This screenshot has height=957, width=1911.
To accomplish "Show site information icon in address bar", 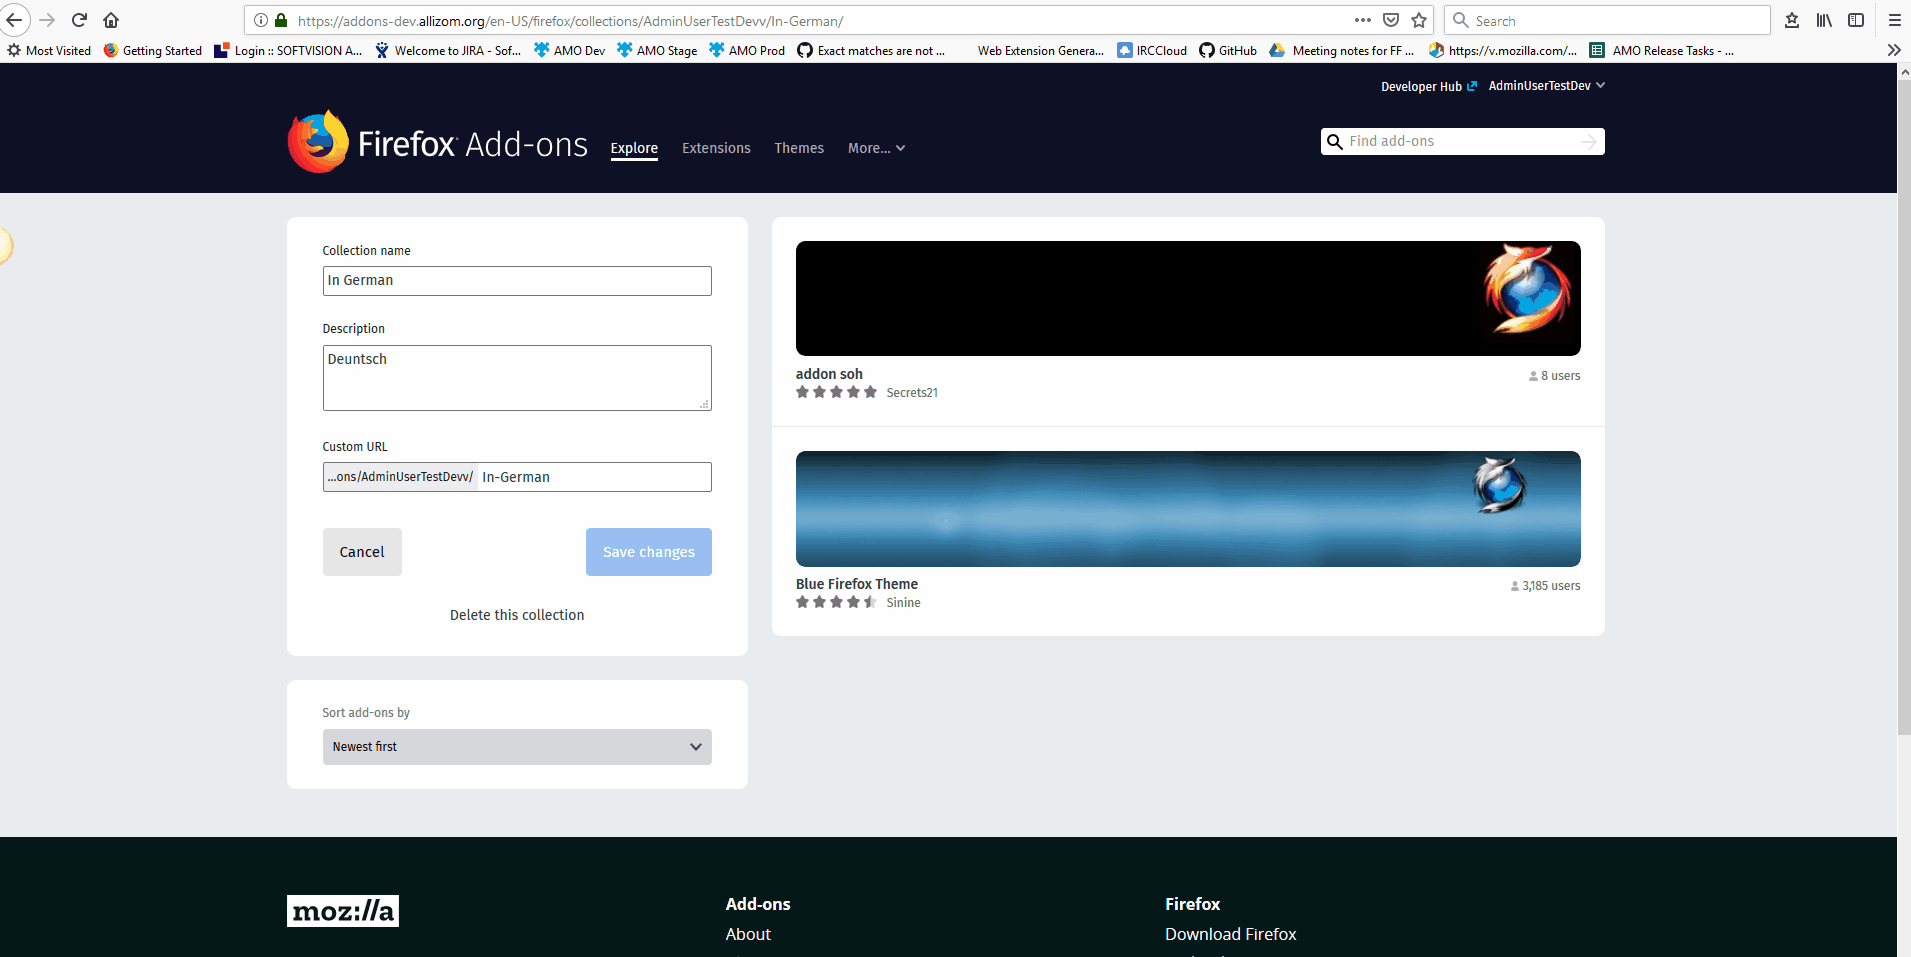I will click(261, 20).
